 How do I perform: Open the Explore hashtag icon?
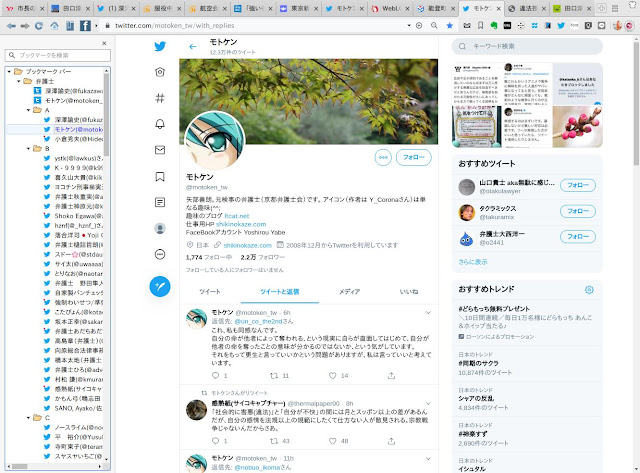point(160,98)
